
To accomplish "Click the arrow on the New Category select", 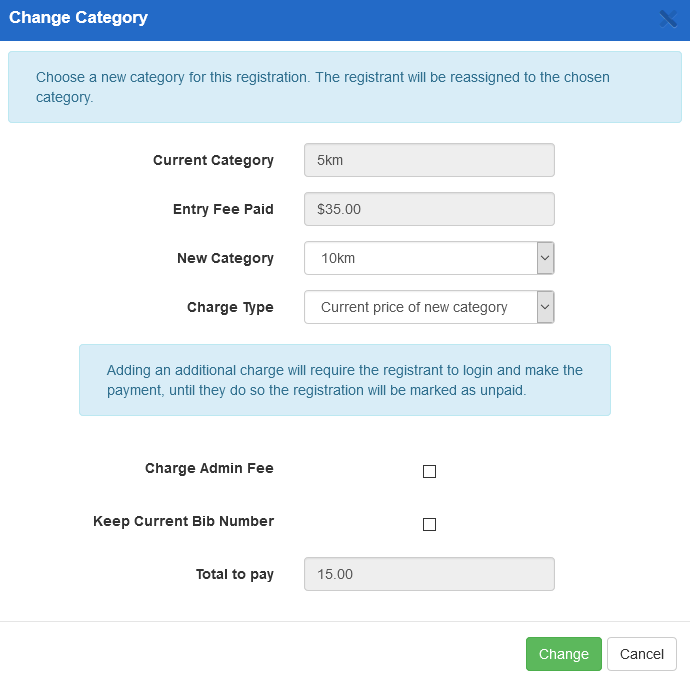I will coord(545,258).
